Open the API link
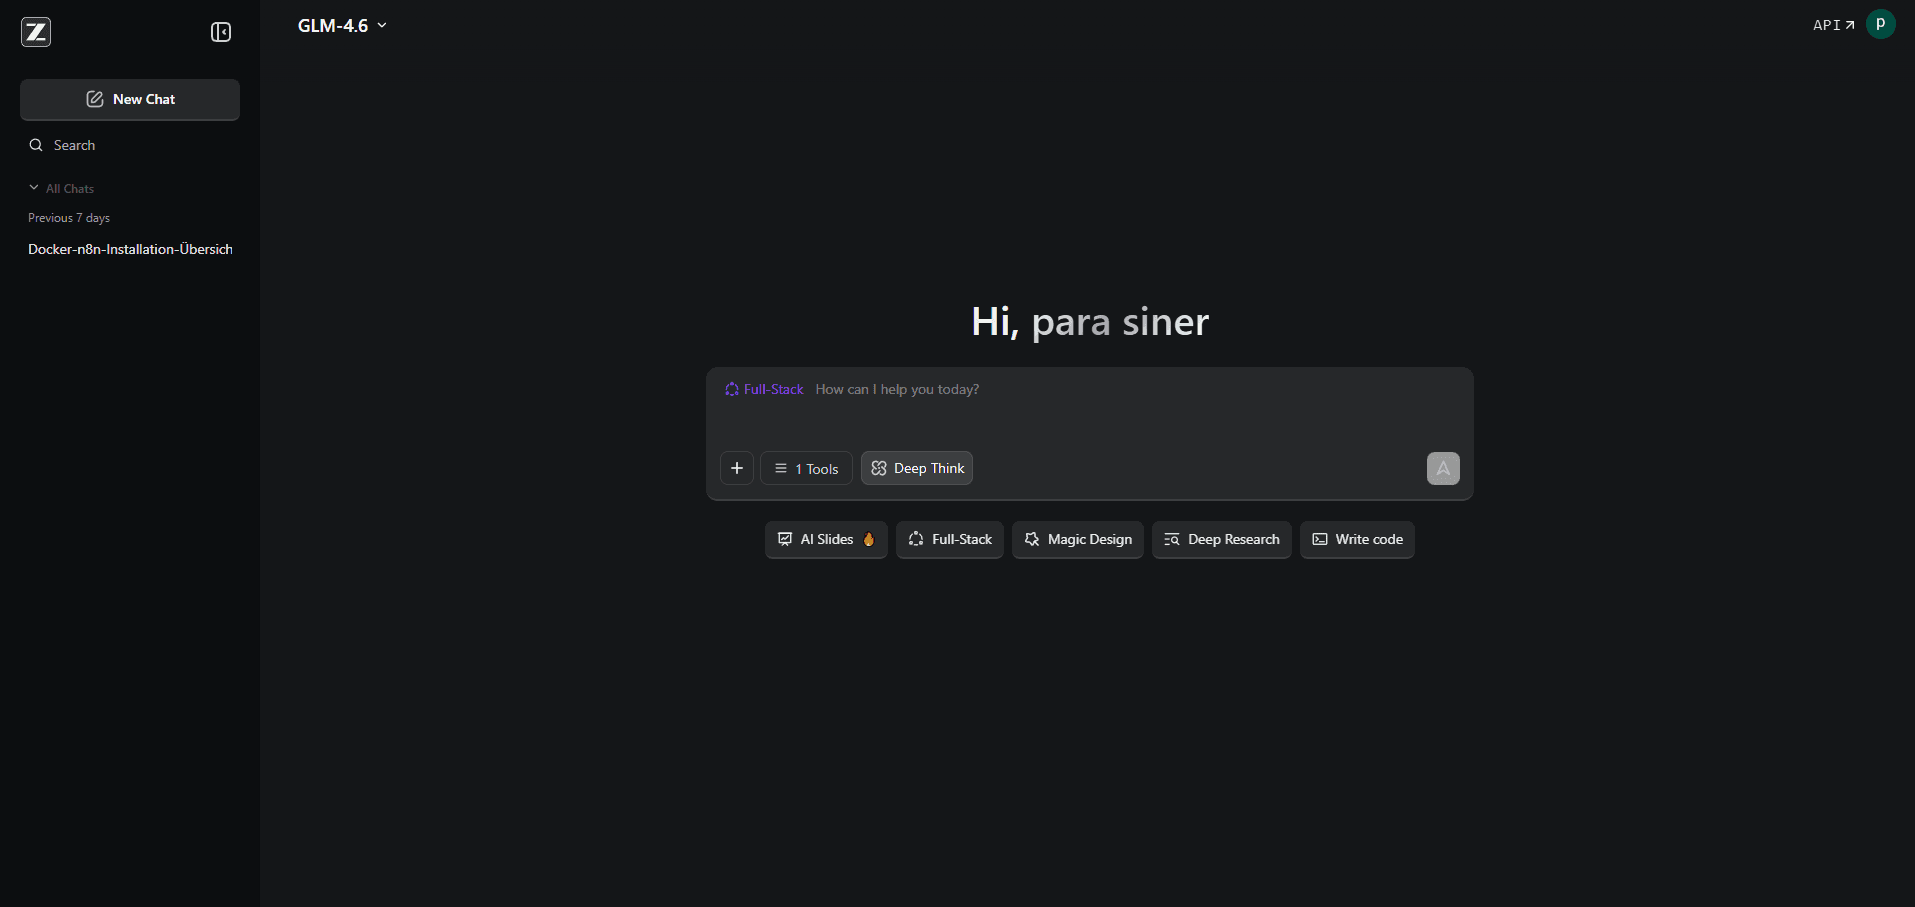 click(1832, 24)
